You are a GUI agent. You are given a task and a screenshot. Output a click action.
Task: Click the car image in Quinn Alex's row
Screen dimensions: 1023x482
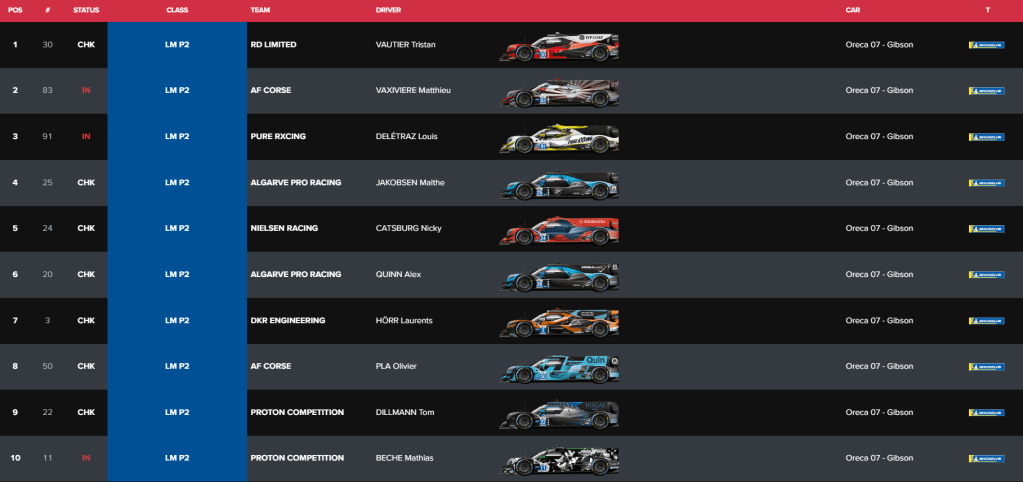pyautogui.click(x=559, y=277)
